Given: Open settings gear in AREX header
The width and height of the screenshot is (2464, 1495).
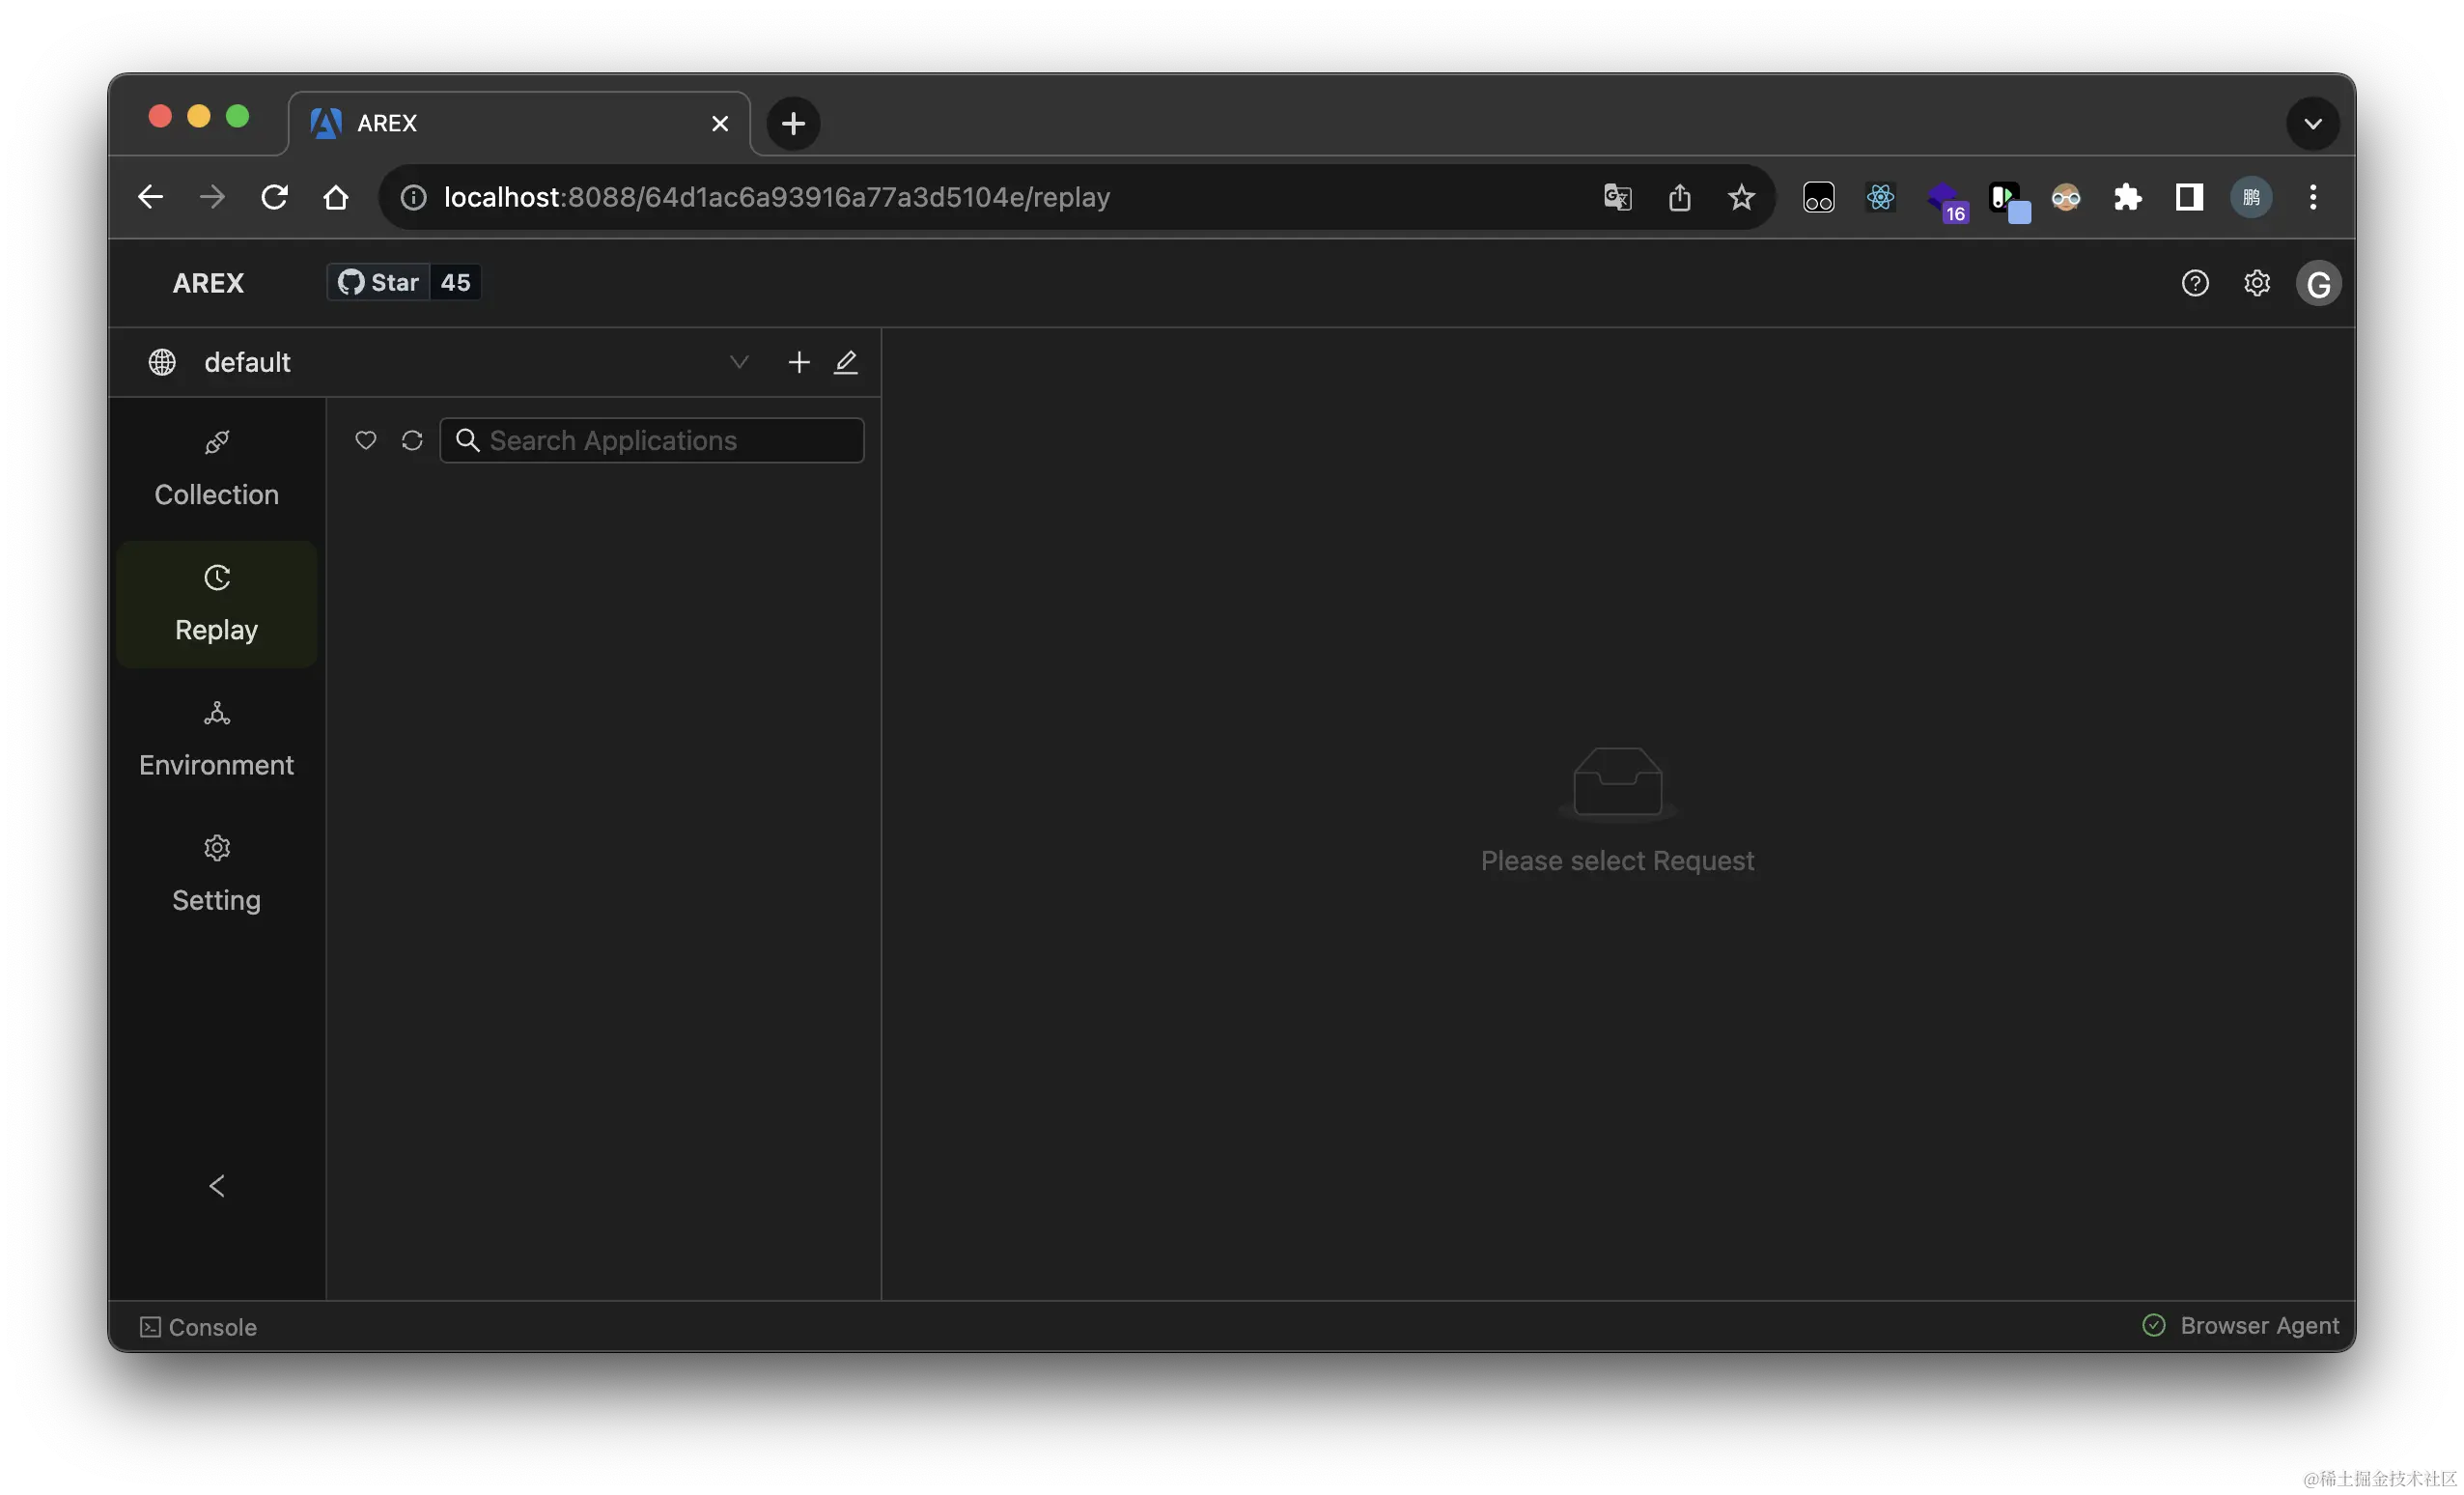Looking at the screenshot, I should coord(2257,284).
